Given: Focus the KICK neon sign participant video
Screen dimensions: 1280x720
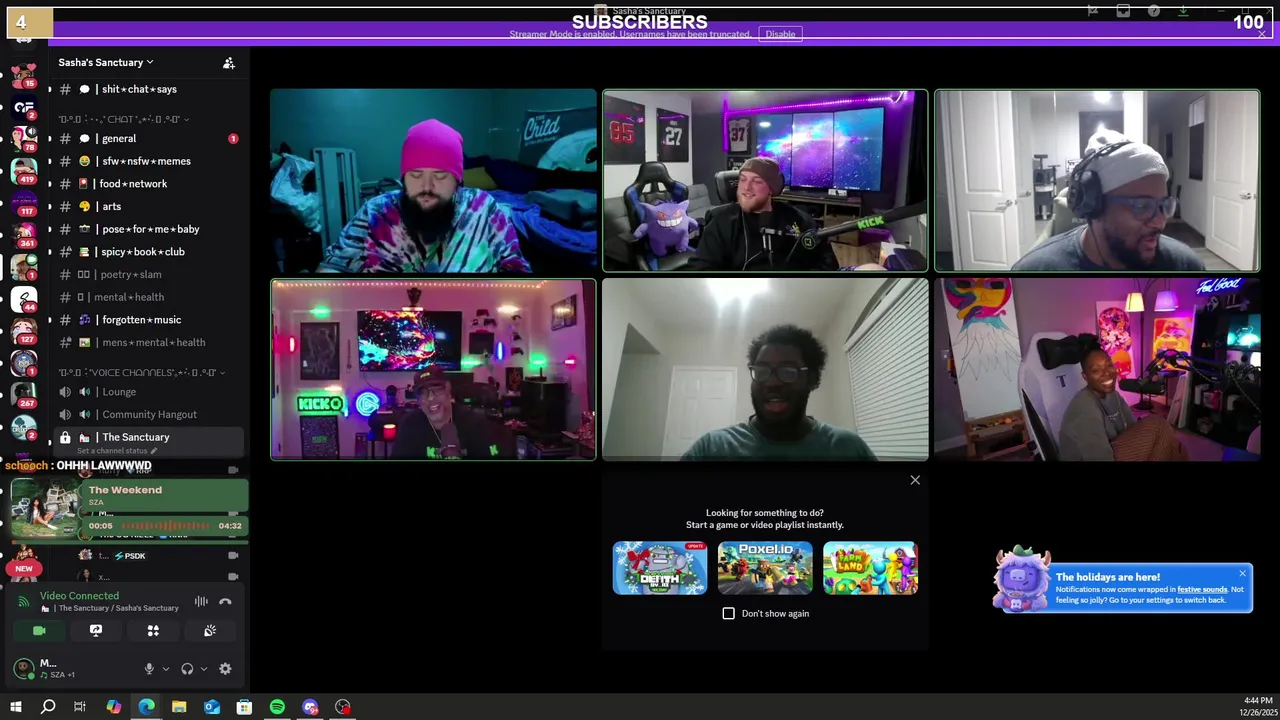Looking at the screenshot, I should coord(433,369).
